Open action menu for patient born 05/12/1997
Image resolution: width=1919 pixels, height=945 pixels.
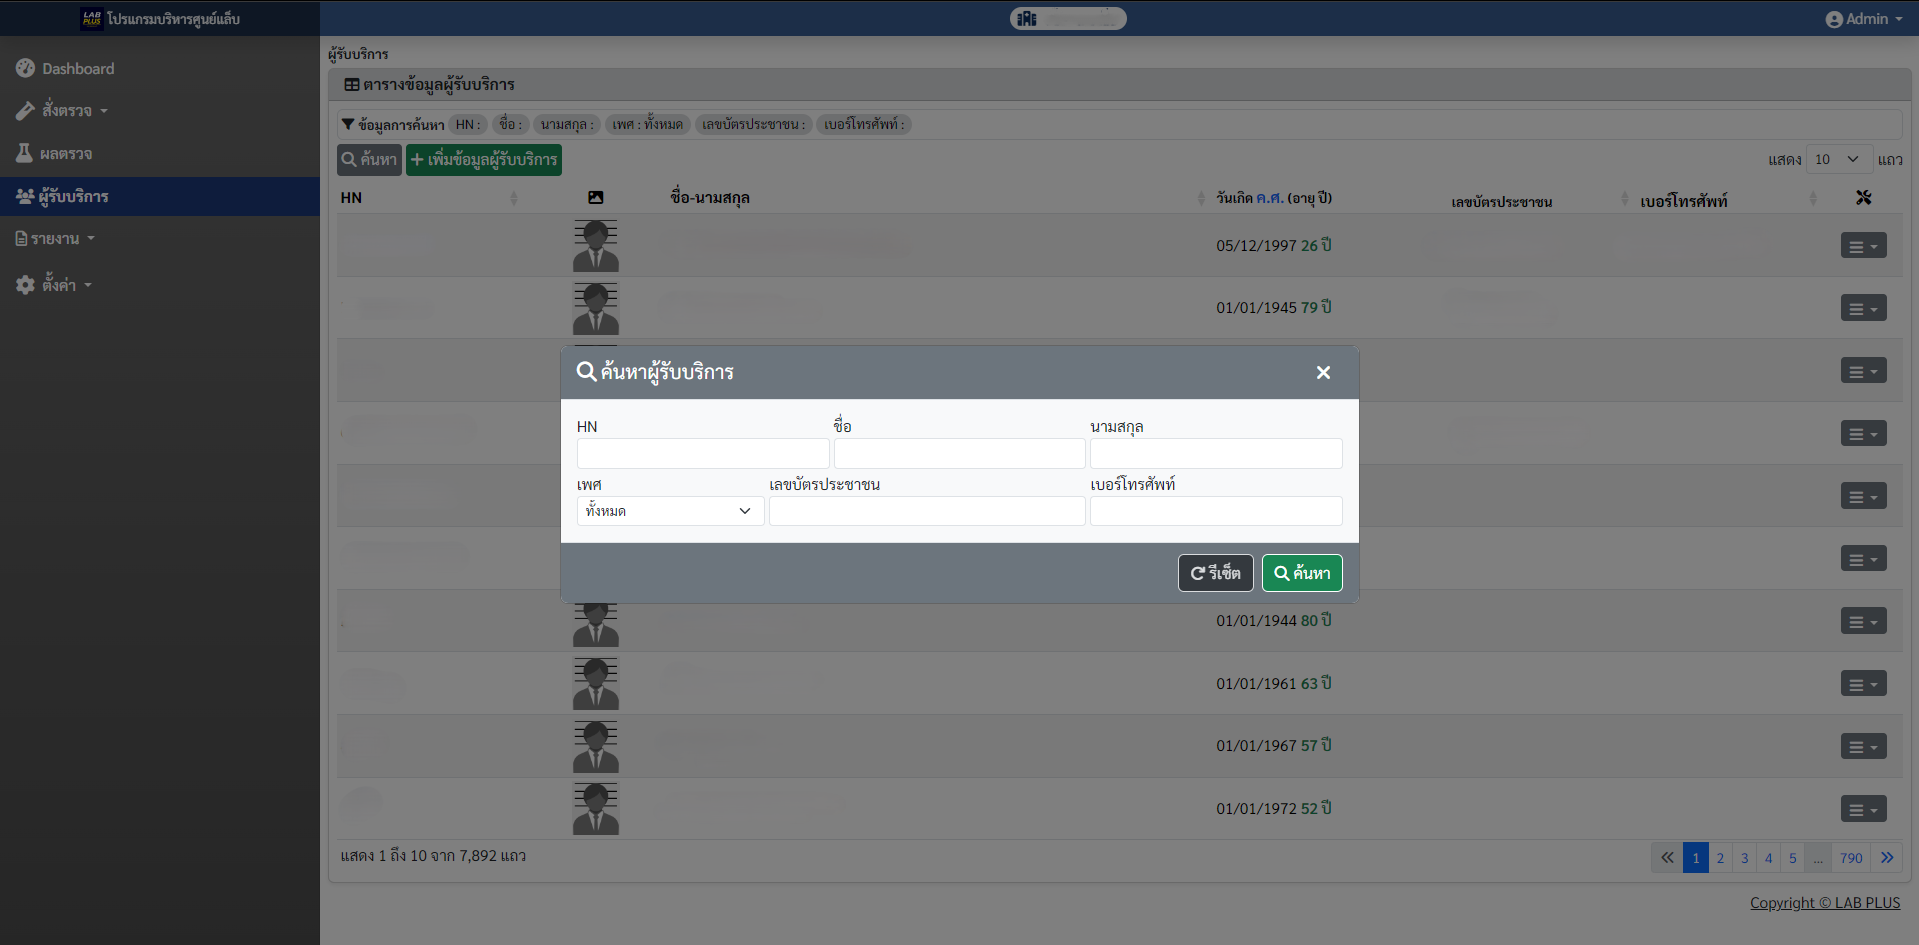1863,246
